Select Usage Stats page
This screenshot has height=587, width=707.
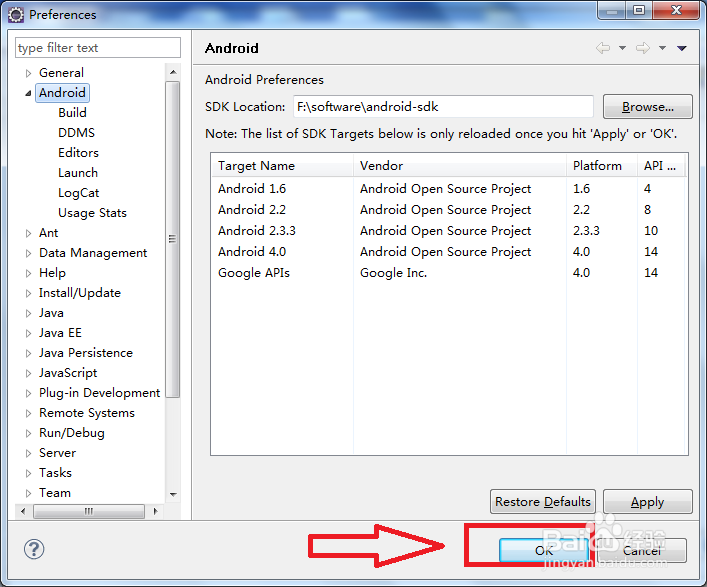92,213
